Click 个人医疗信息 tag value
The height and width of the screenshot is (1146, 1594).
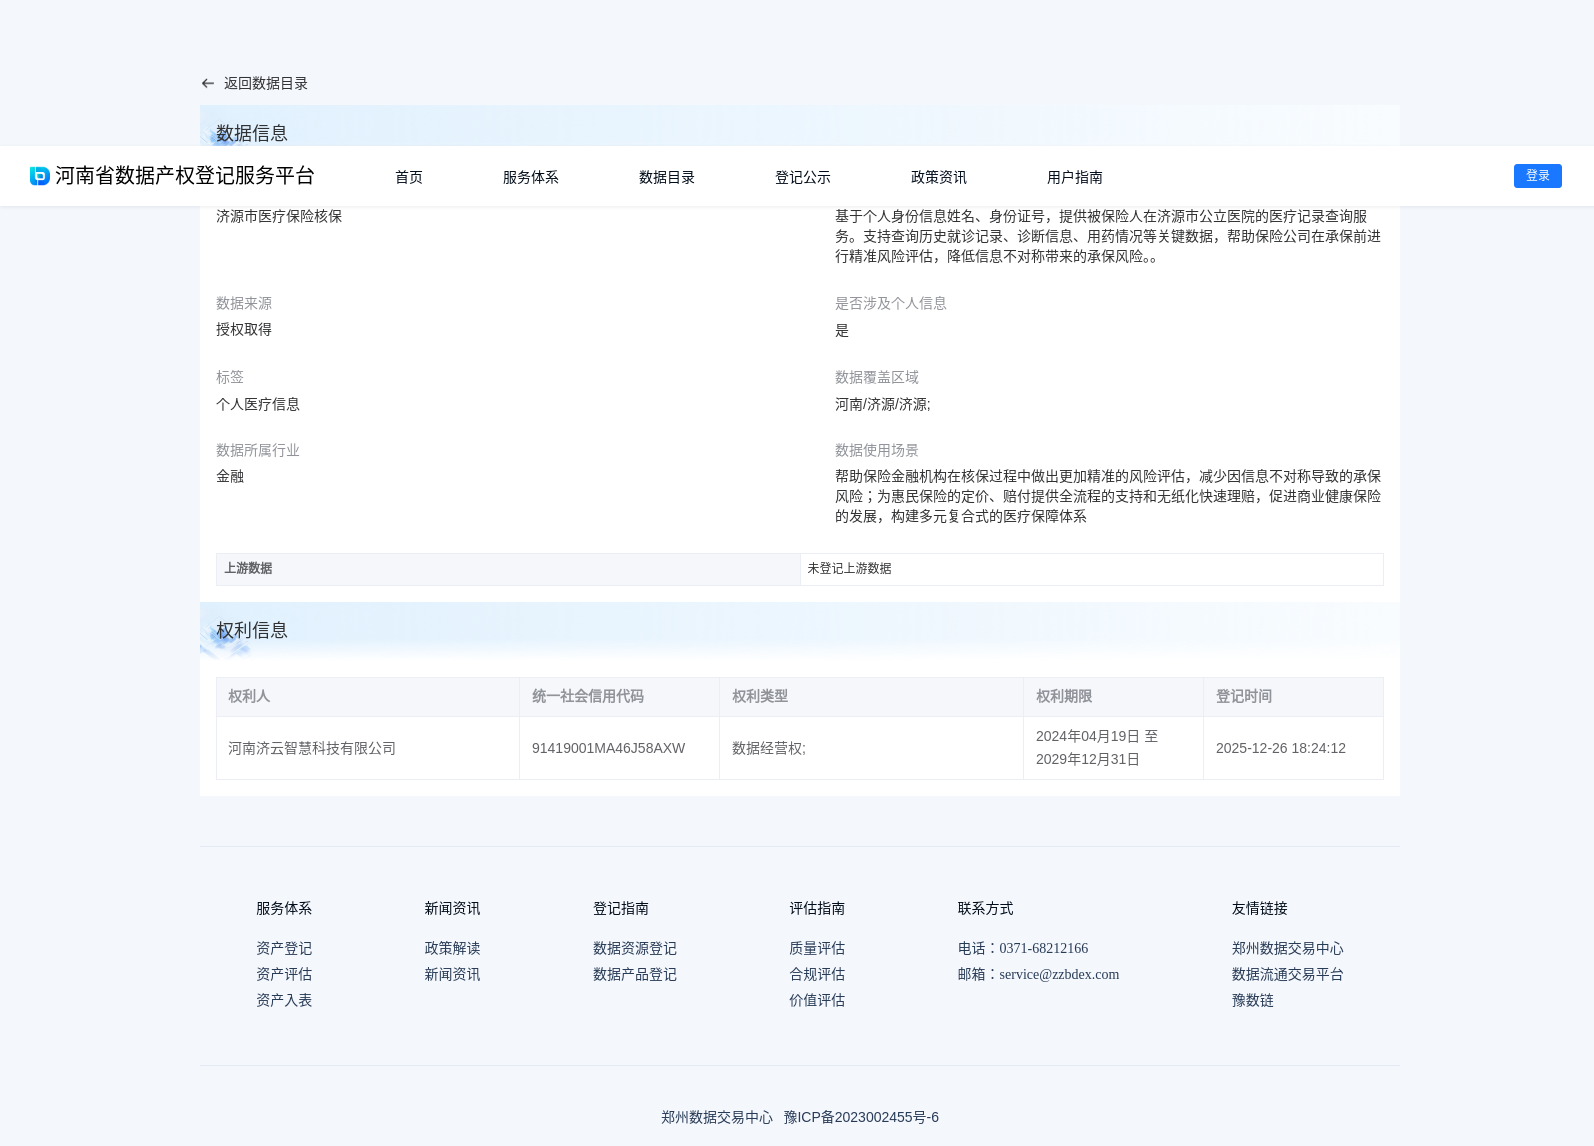[x=258, y=404]
